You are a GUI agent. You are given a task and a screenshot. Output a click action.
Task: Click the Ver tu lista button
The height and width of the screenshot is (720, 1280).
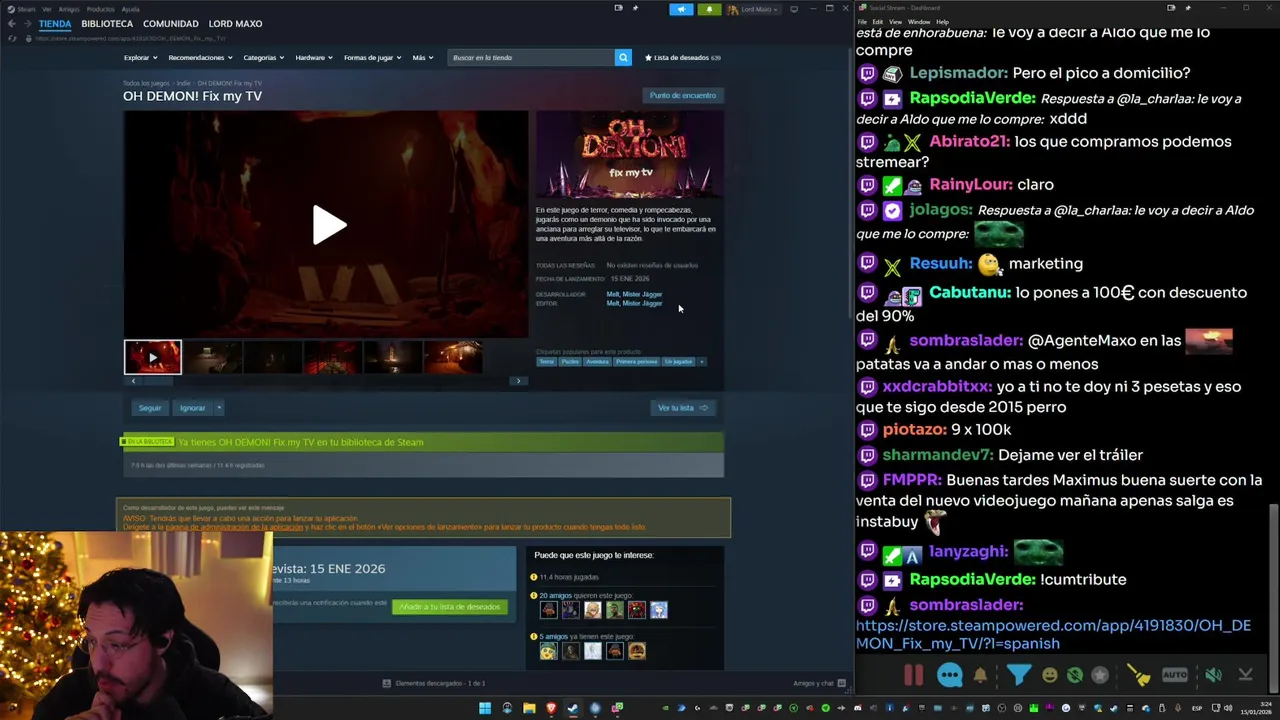coord(683,408)
